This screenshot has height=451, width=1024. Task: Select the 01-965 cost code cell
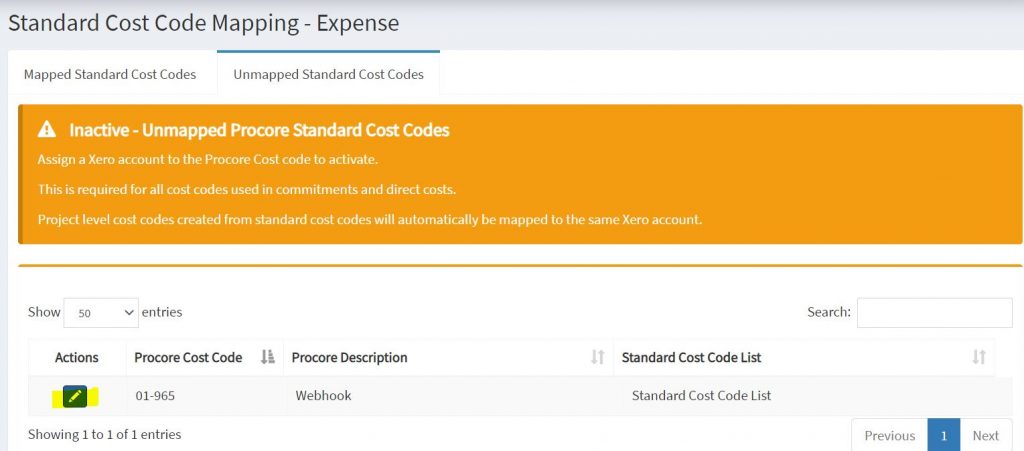click(x=156, y=396)
